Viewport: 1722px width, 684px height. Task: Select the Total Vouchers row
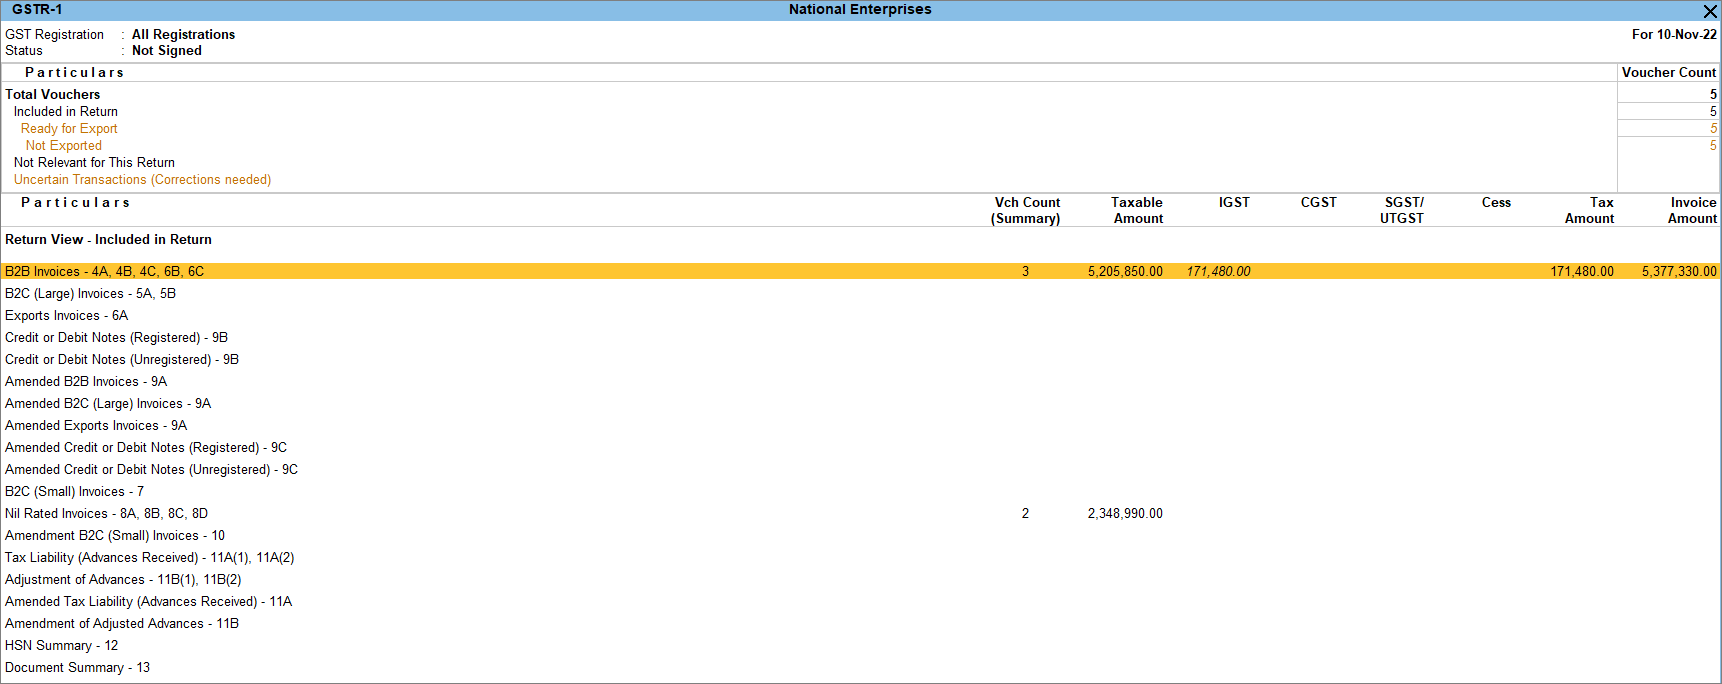coord(860,94)
